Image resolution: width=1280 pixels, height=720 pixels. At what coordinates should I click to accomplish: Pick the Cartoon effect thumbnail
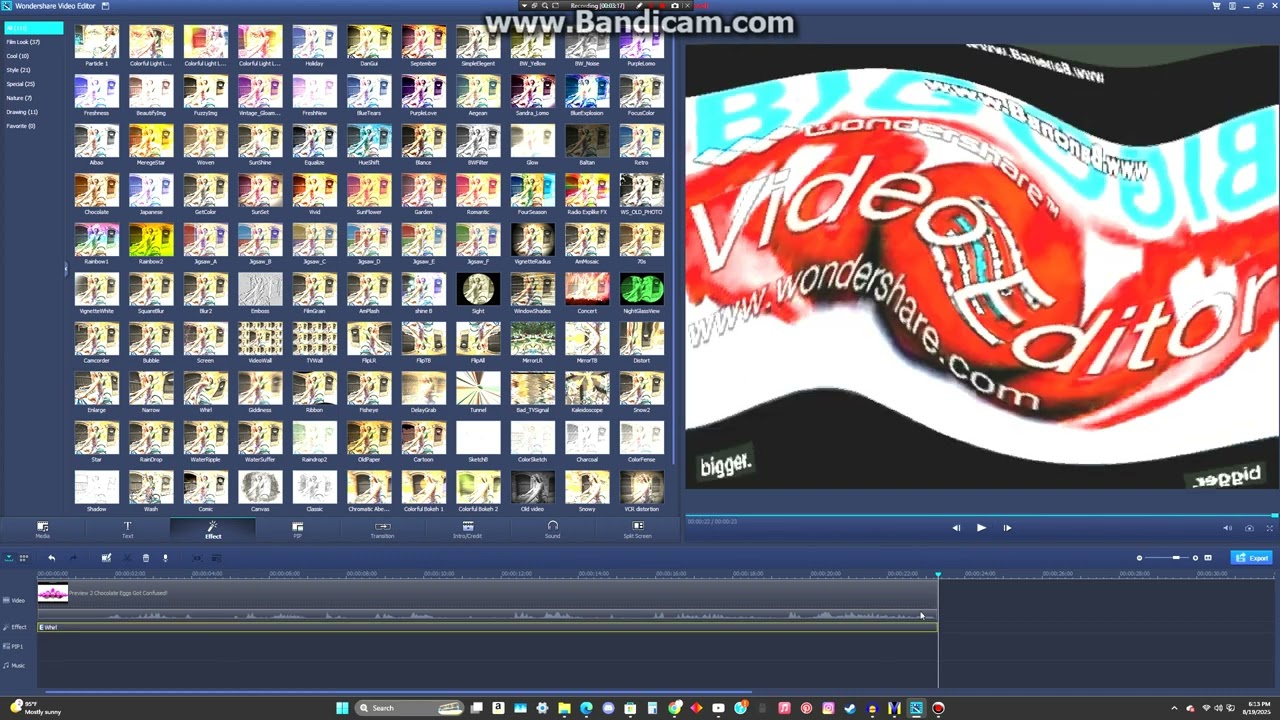423,438
